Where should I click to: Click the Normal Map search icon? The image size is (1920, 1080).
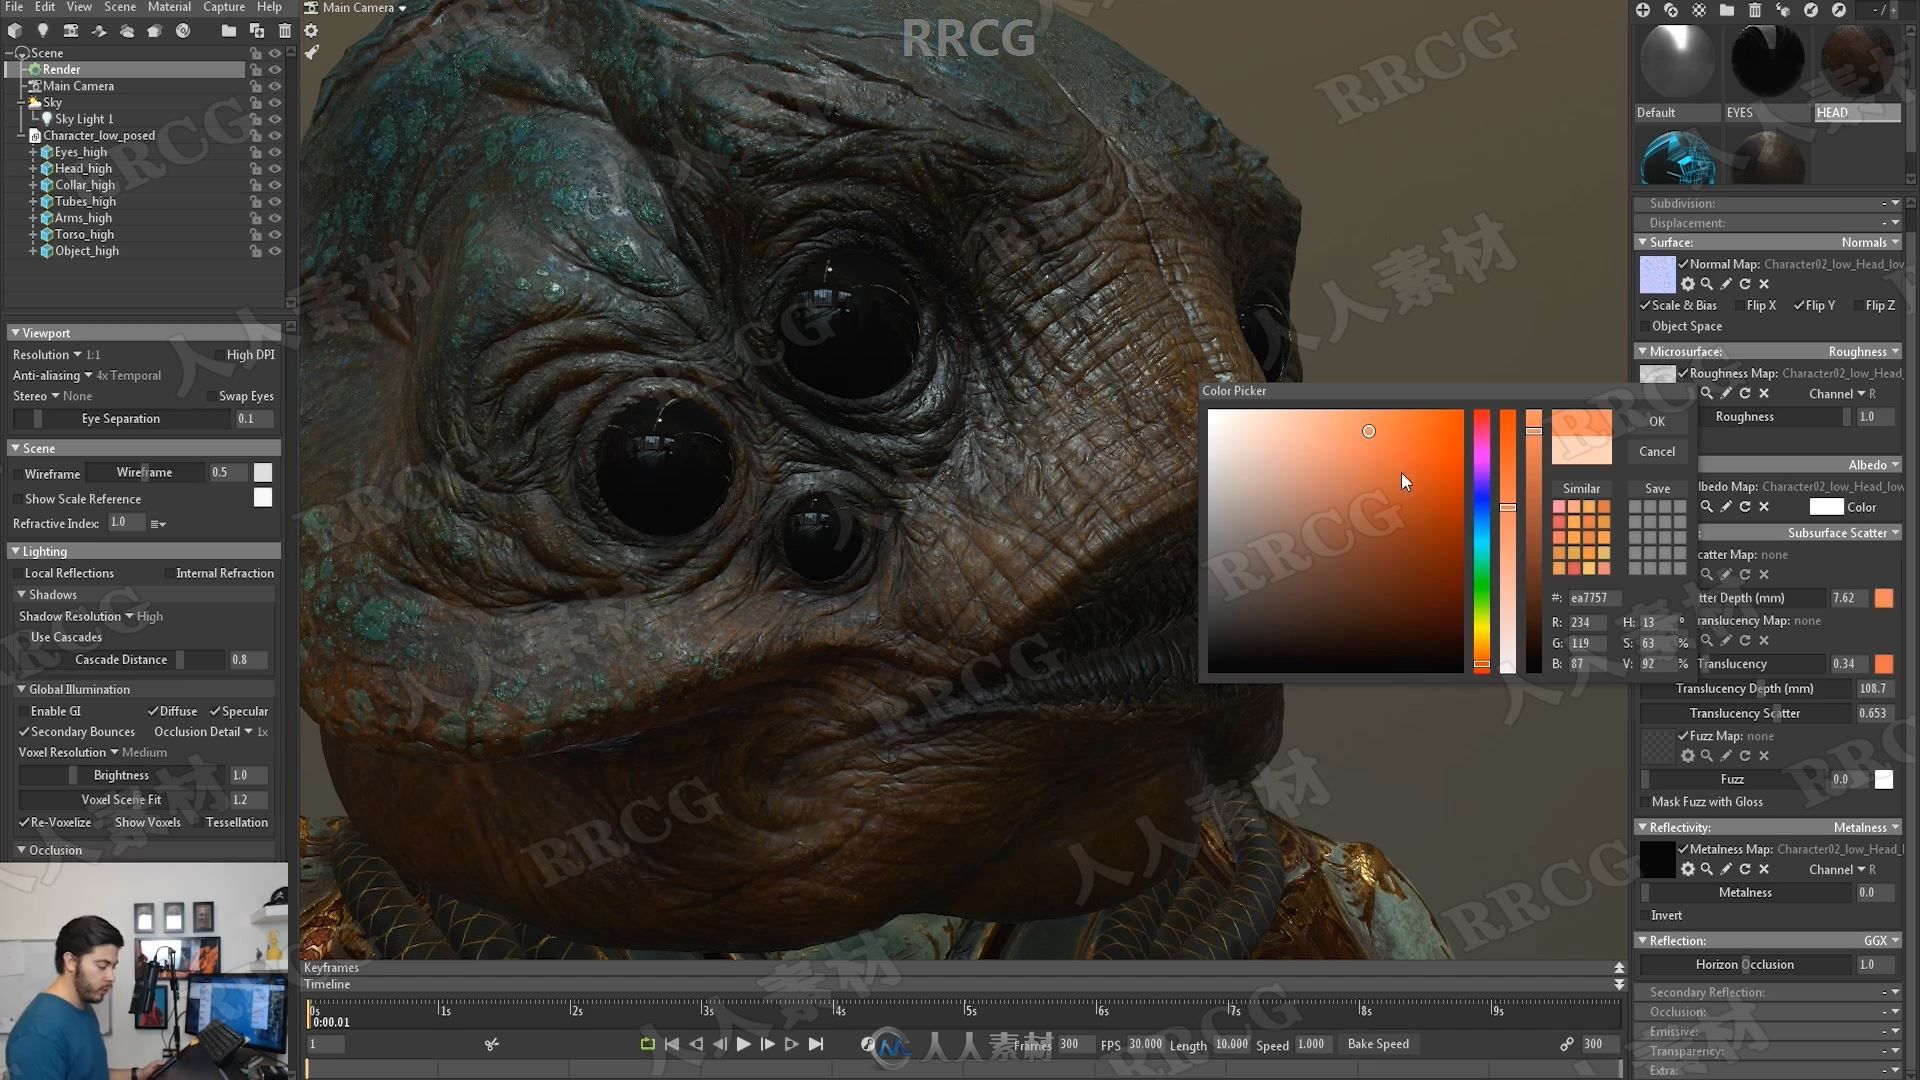click(1708, 284)
